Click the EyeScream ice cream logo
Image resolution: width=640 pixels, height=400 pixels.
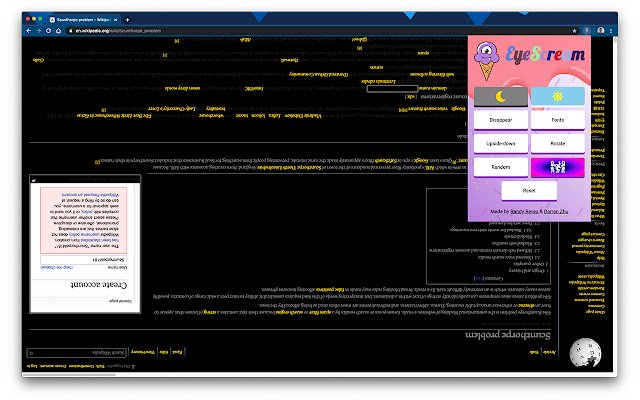click(x=487, y=61)
